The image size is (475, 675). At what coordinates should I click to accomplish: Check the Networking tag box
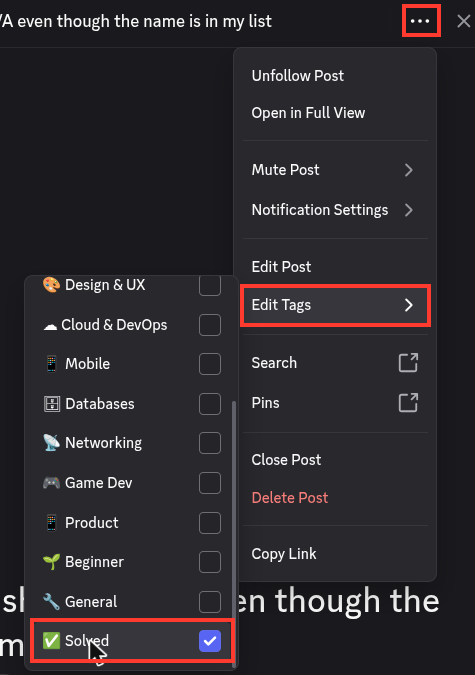click(x=210, y=443)
